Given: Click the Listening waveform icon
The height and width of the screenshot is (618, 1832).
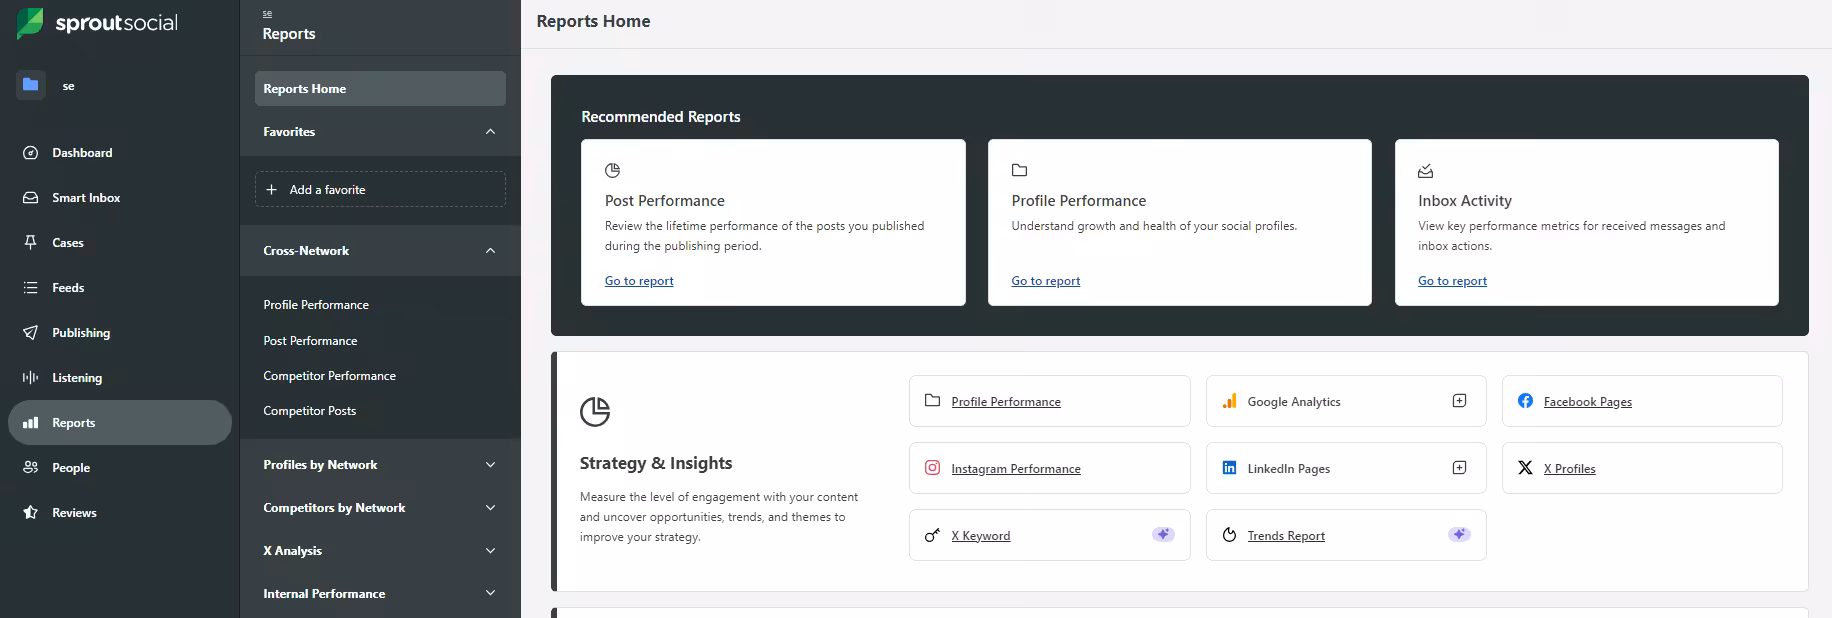Looking at the screenshot, I should [x=31, y=378].
